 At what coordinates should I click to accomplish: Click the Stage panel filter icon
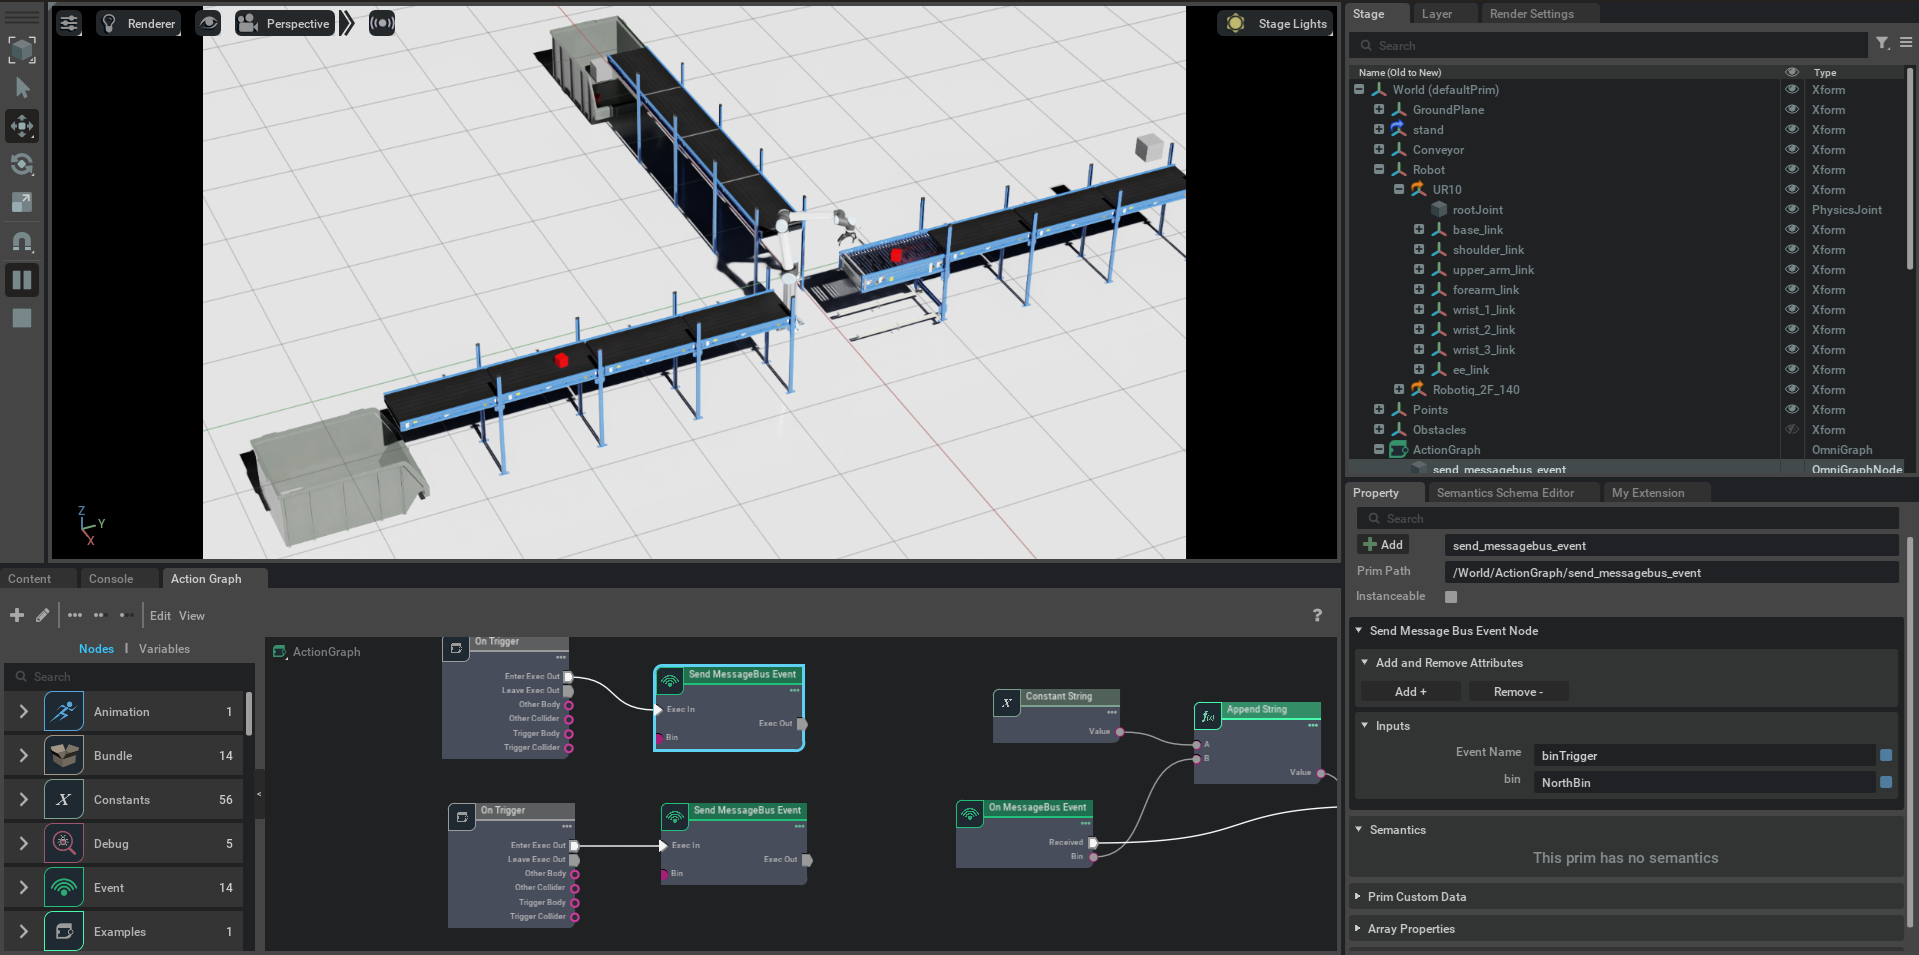1882,43
